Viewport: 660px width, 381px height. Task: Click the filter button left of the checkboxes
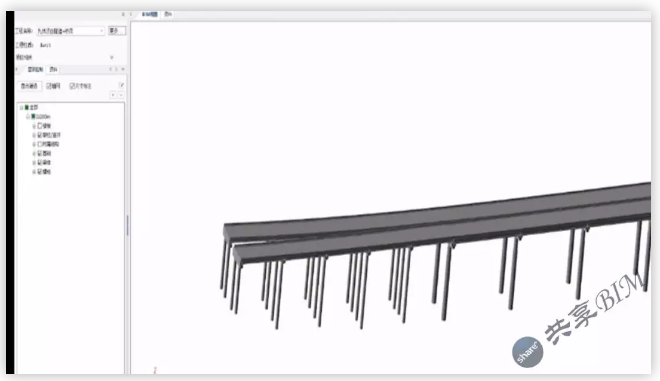click(x=29, y=86)
